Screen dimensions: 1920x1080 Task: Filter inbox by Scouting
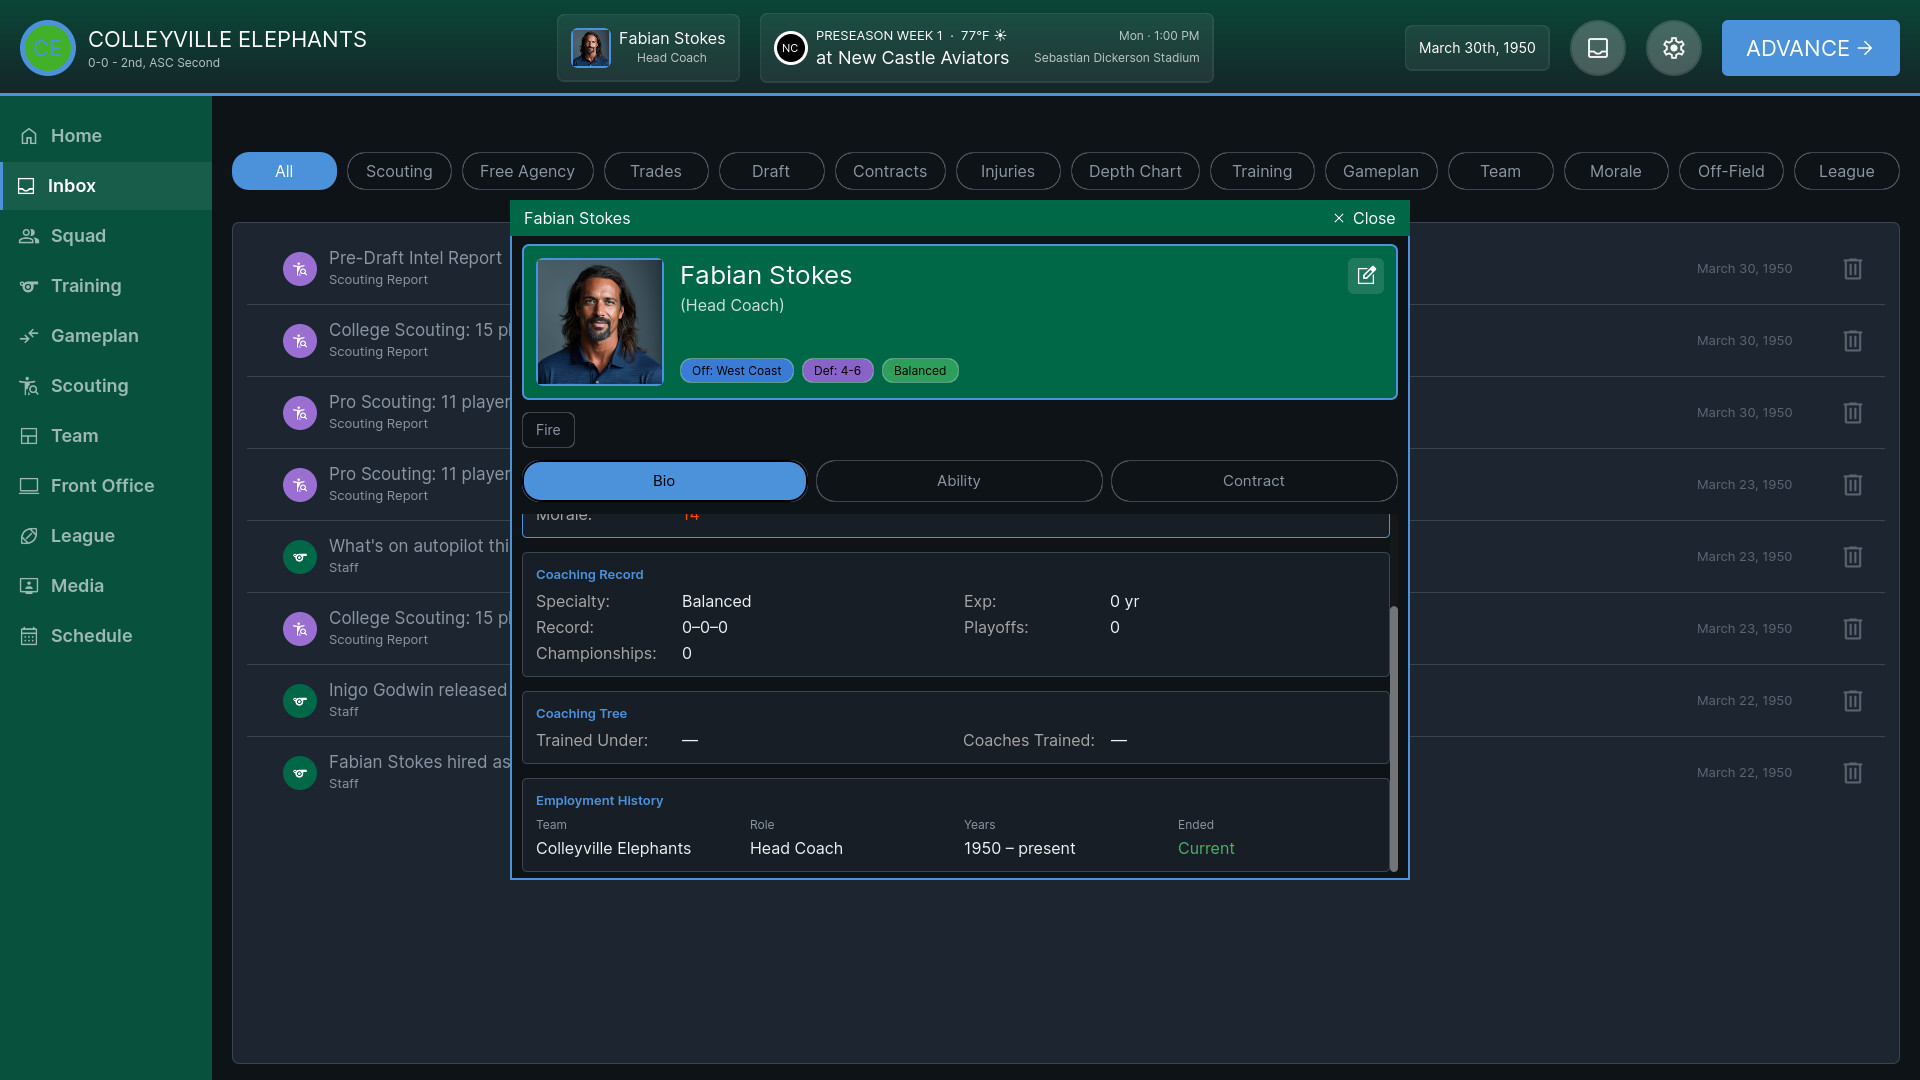point(399,171)
